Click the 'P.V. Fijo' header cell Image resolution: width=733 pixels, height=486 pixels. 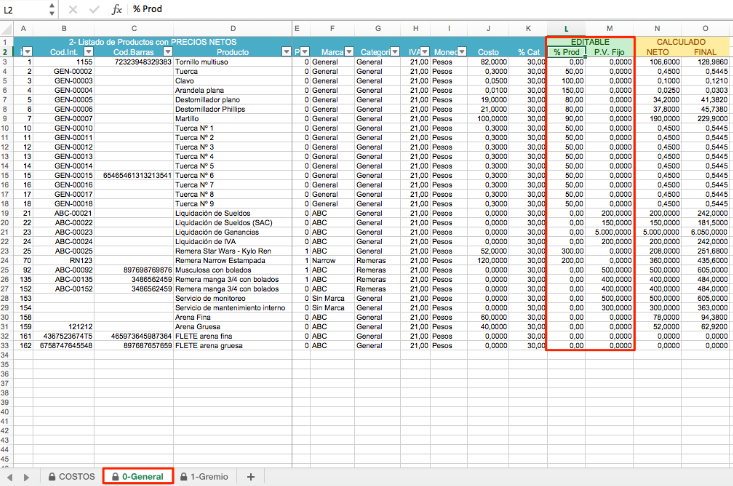610,52
